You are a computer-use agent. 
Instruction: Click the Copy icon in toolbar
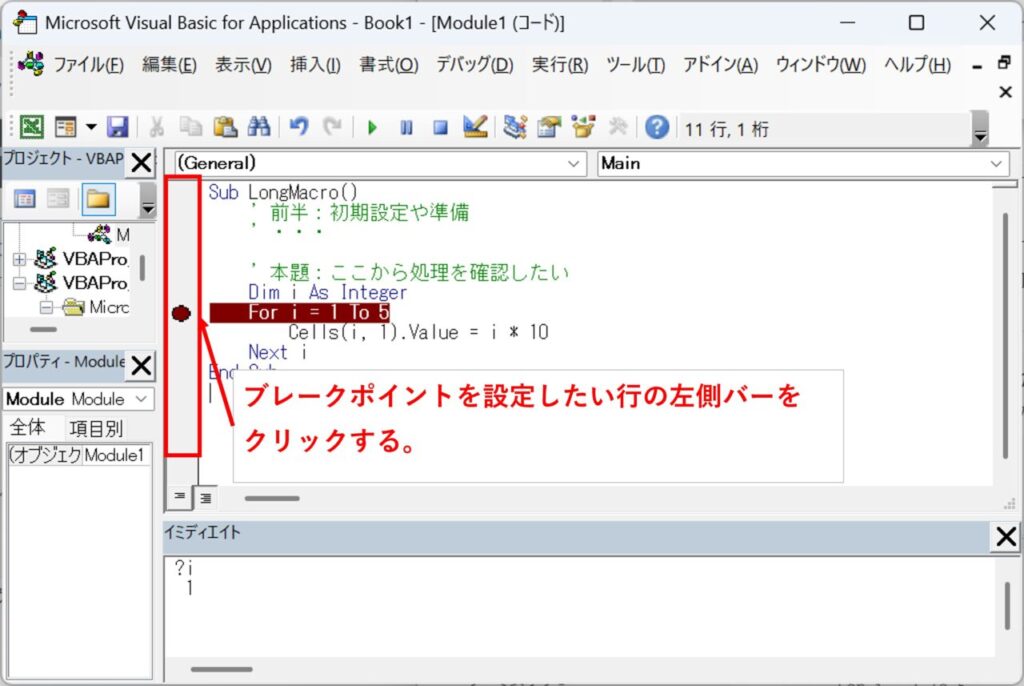coord(191,127)
